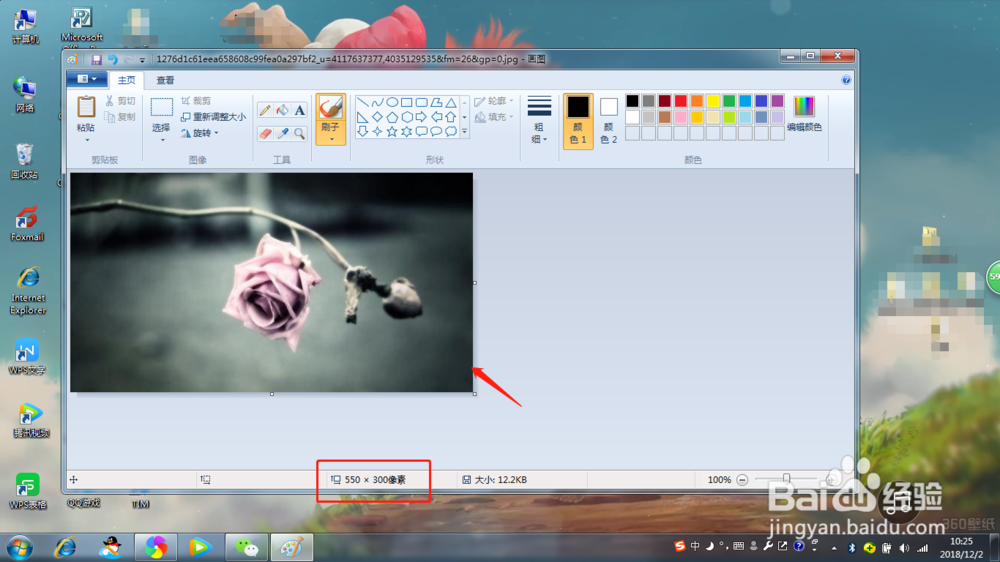This screenshot has width=1000, height=562.
Task: Select the Color picker eyedropper tool
Action: [x=282, y=133]
